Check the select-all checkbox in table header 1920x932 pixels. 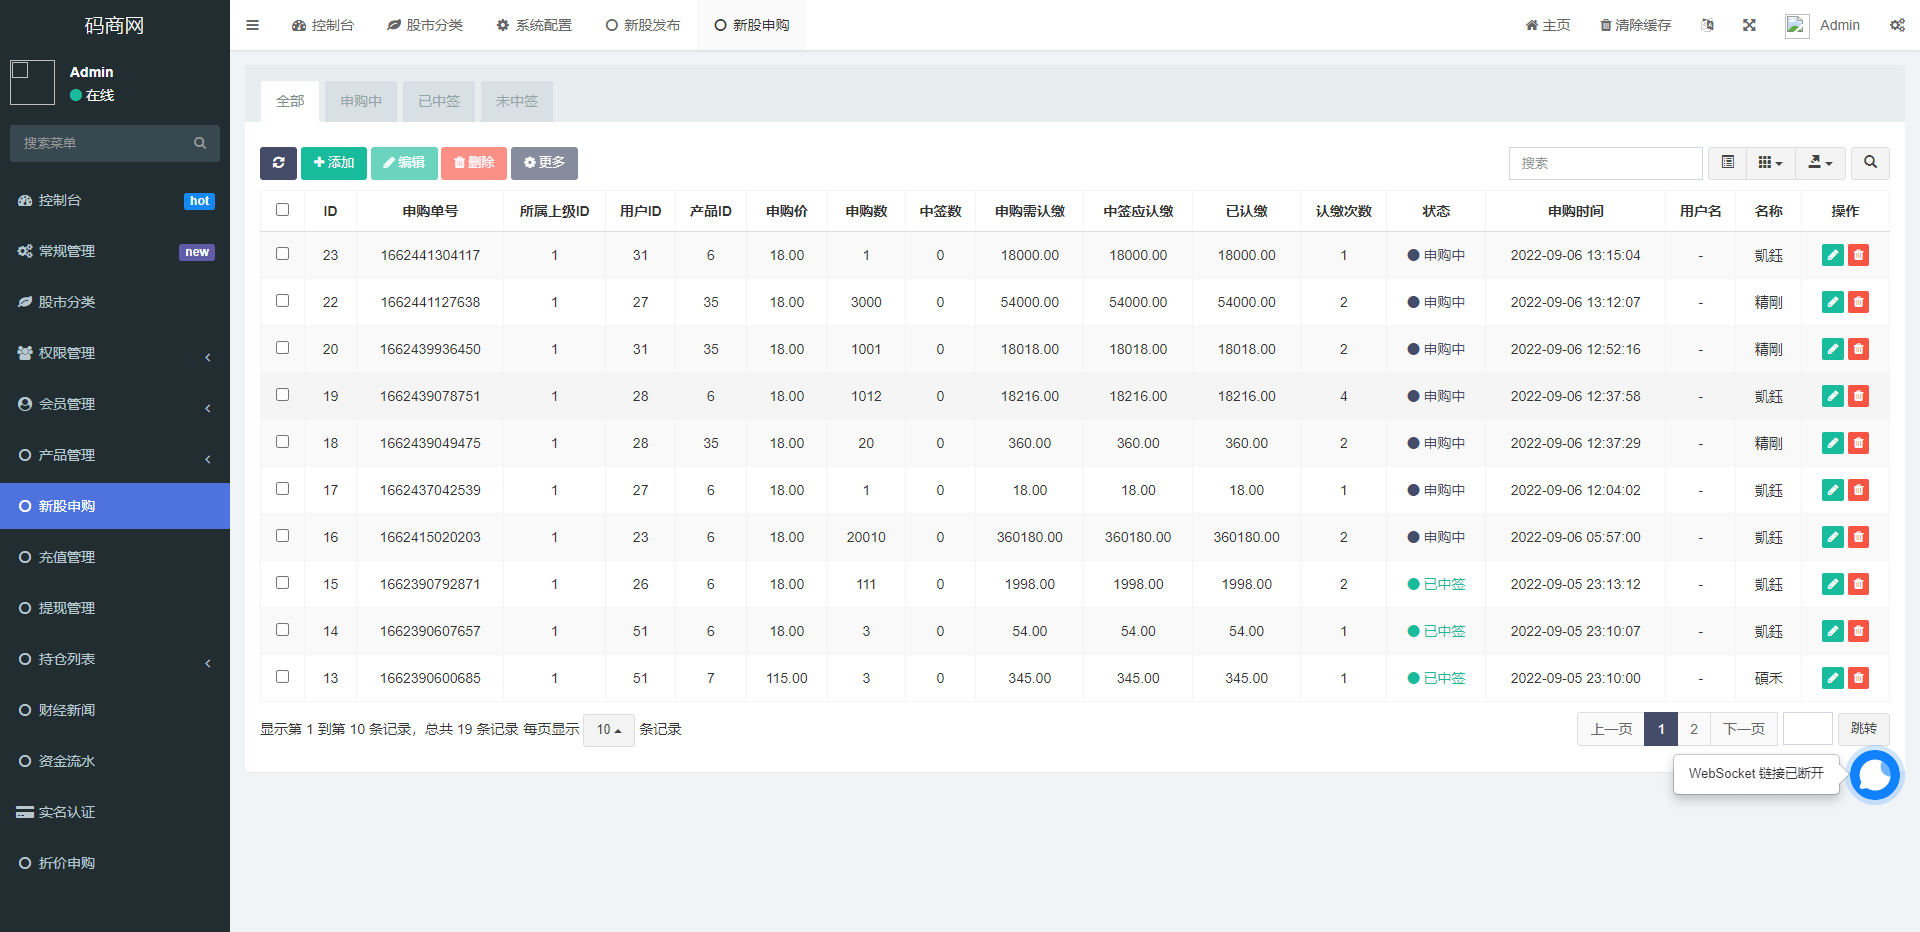(282, 210)
